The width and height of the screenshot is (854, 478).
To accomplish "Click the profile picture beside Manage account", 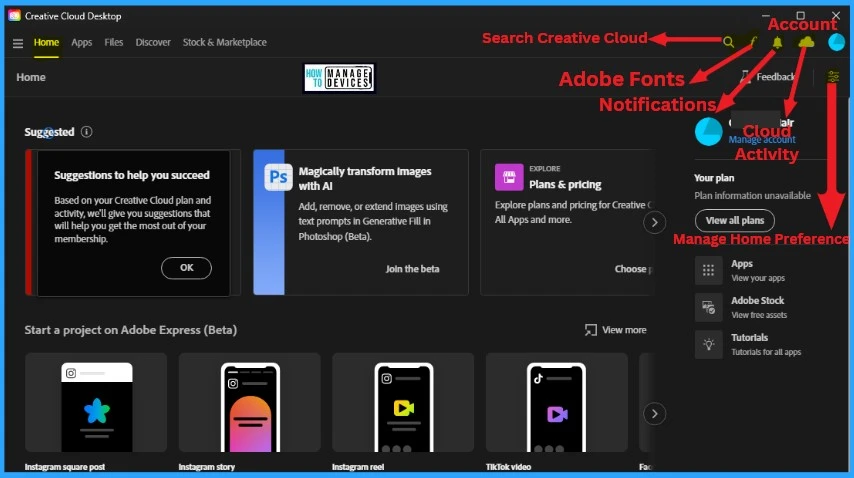I will [708, 132].
